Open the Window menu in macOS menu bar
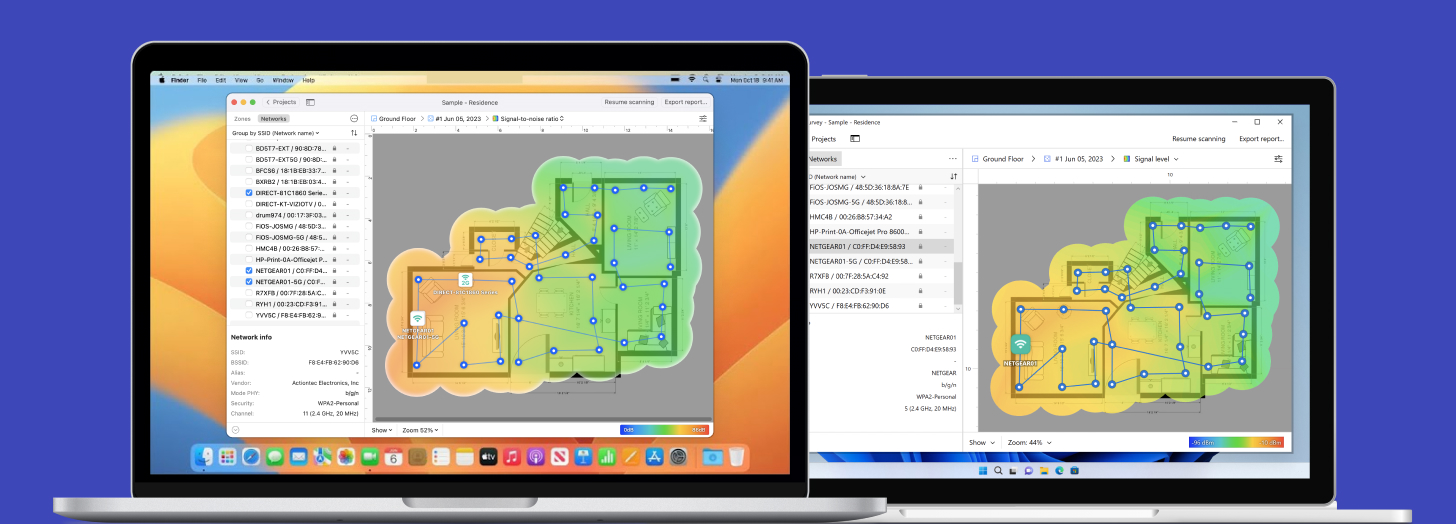 click(x=283, y=79)
